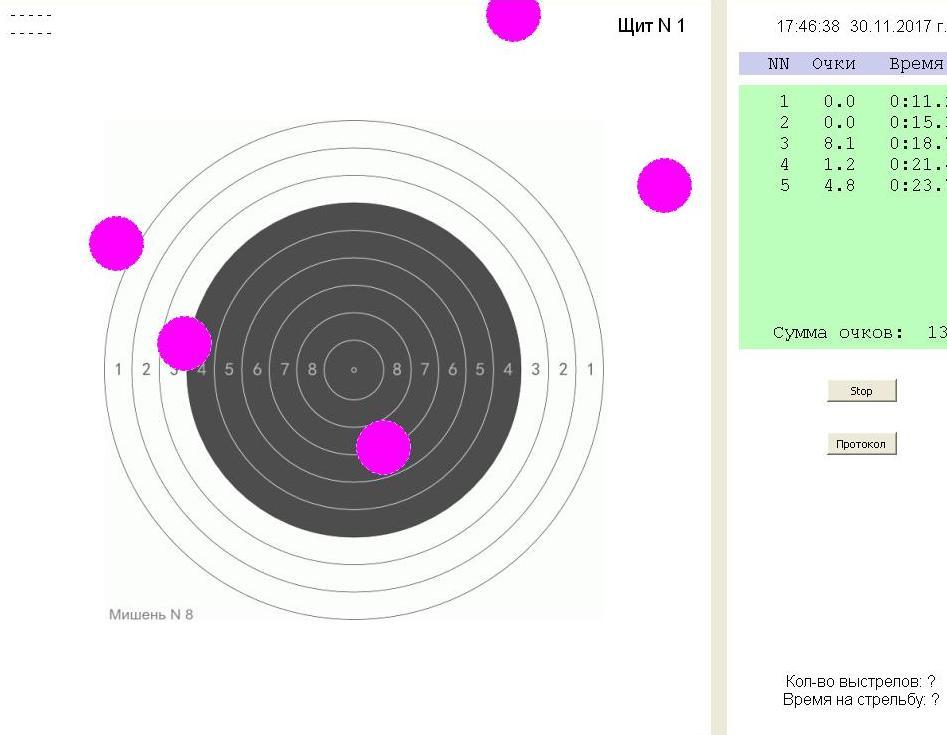The image size is (947, 735).
Task: Select the magenta shot on the upper-left outer ring
Action: [116, 243]
